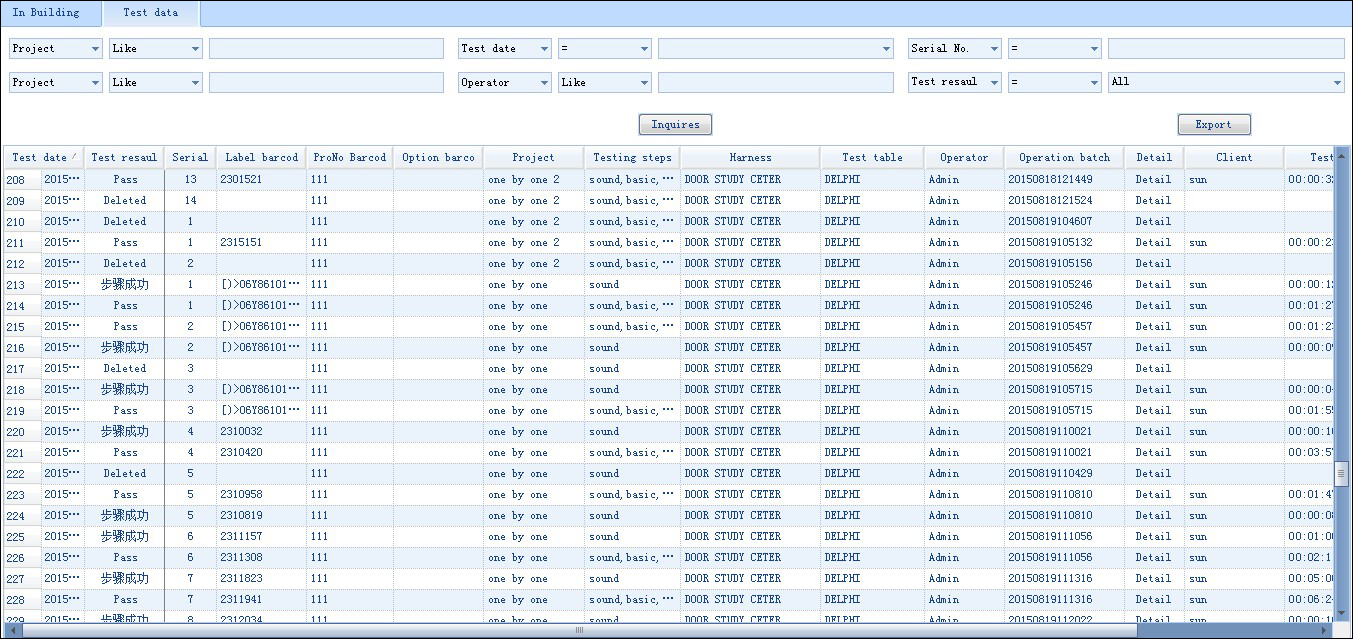Sort by the Test resaul column header

click(x=124, y=157)
